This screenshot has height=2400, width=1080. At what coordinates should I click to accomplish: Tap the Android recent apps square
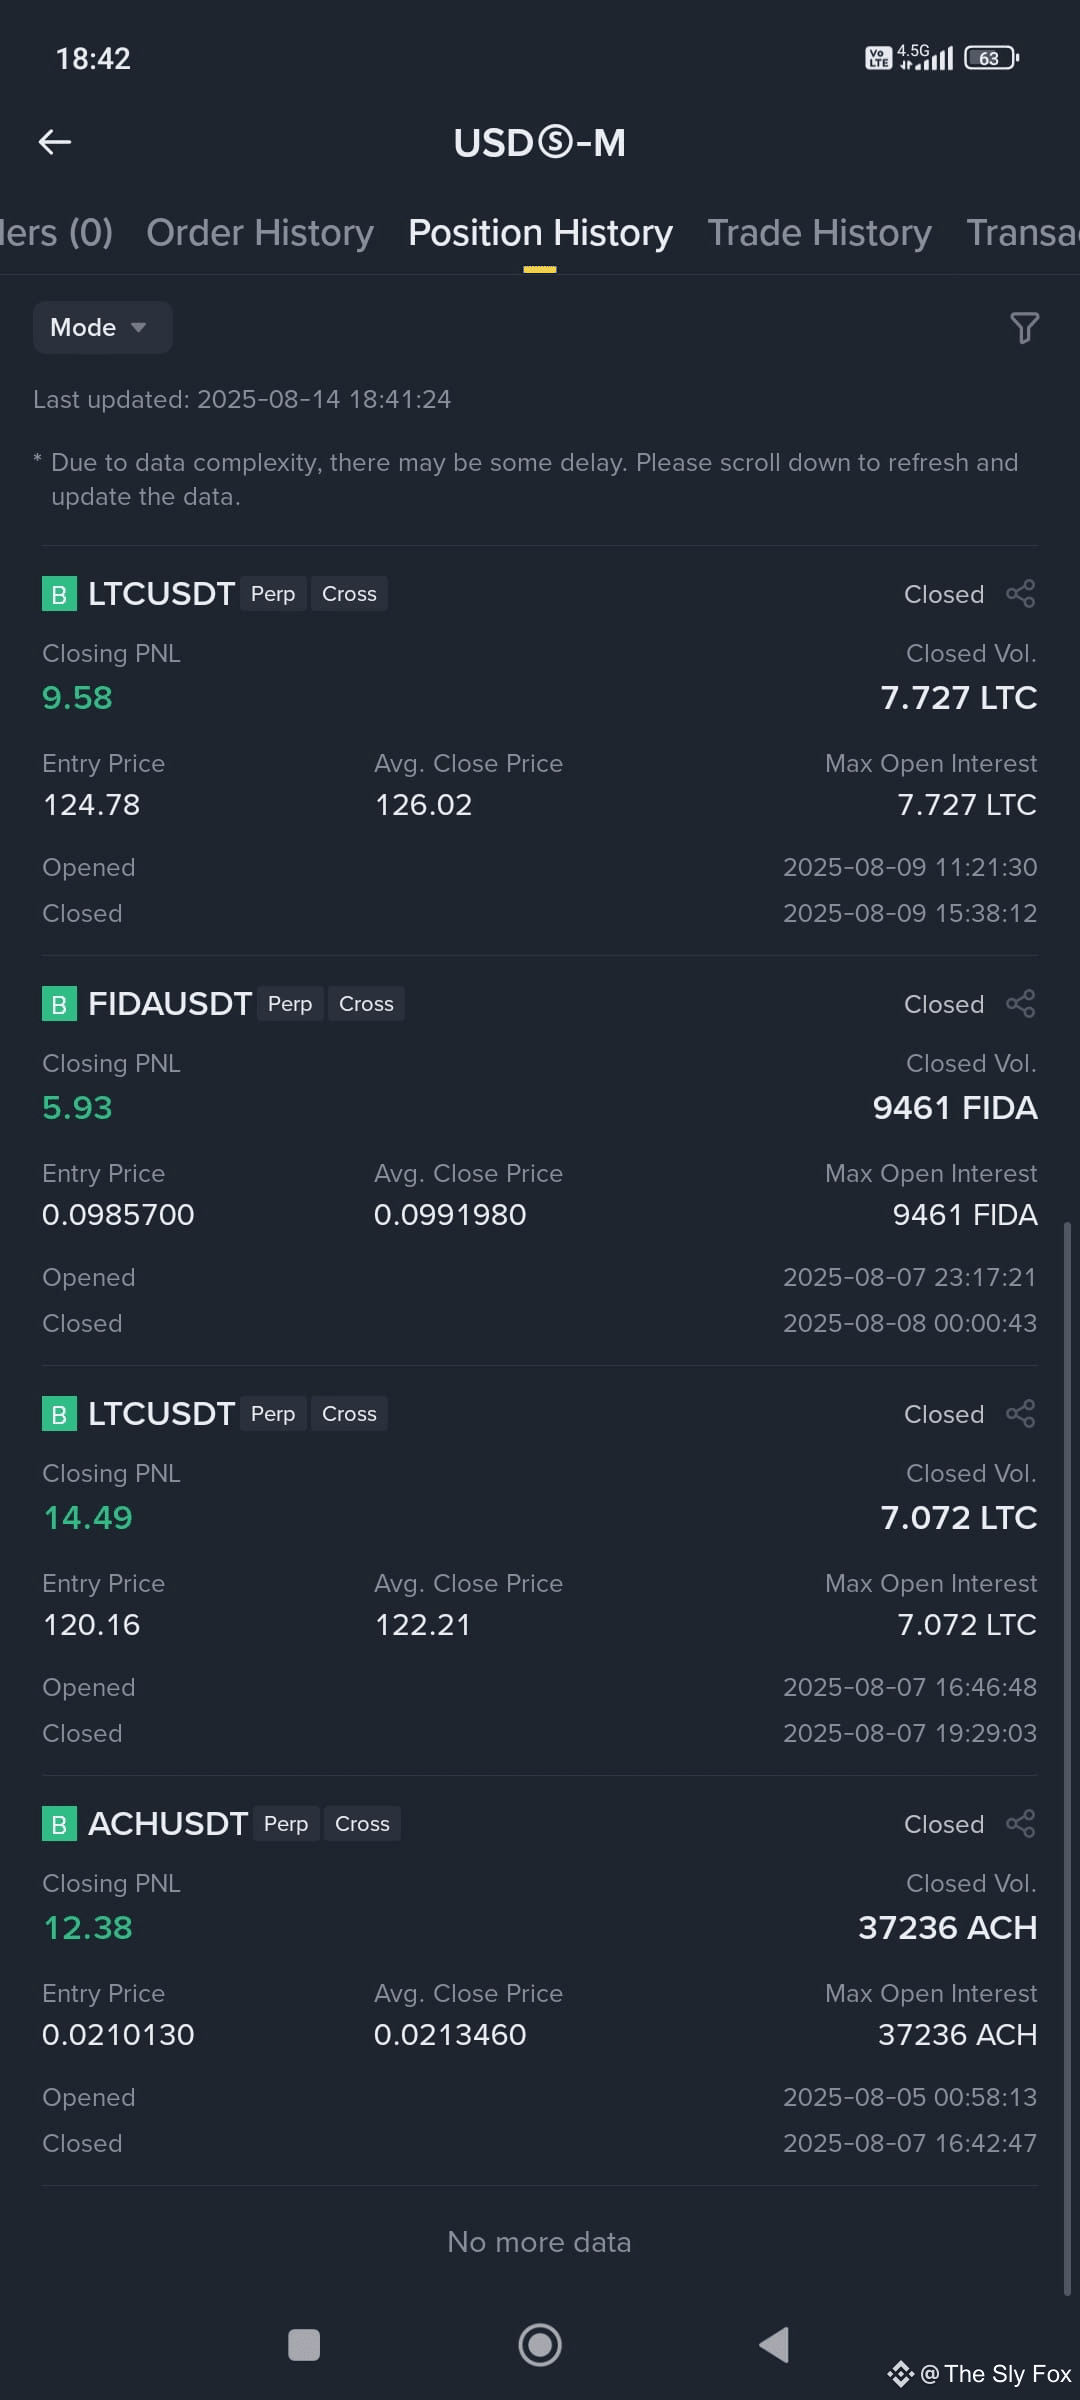pyautogui.click(x=304, y=2344)
